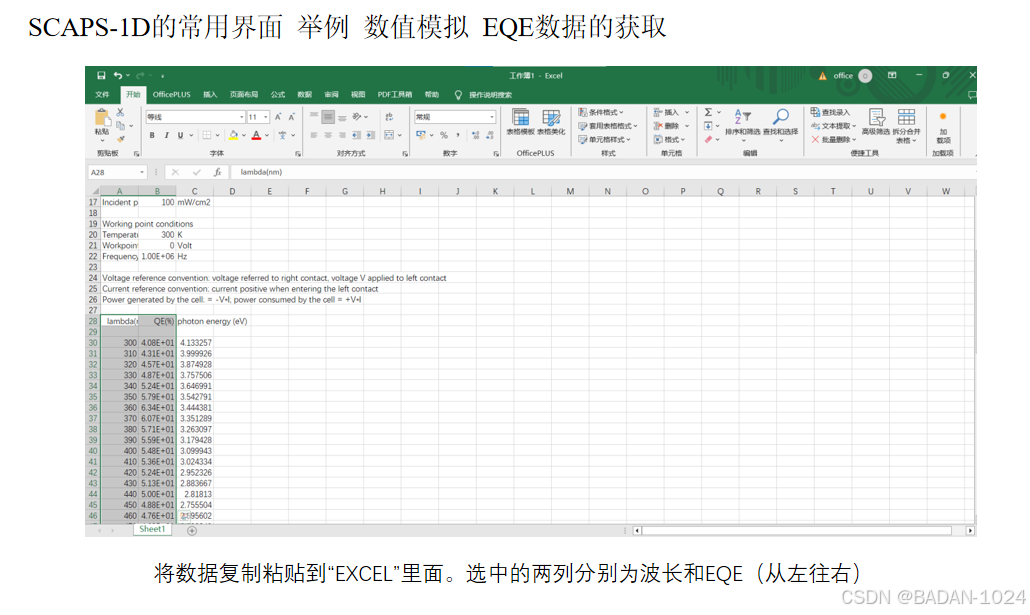Image resolution: width=1030 pixels, height=615 pixels.
Task: Click the Cut scissors icon
Action: (120, 112)
